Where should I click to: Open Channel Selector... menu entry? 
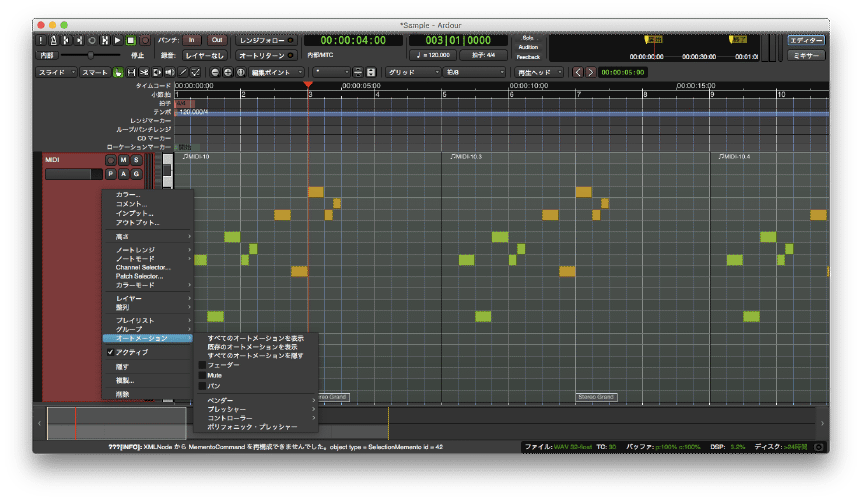coord(147,268)
